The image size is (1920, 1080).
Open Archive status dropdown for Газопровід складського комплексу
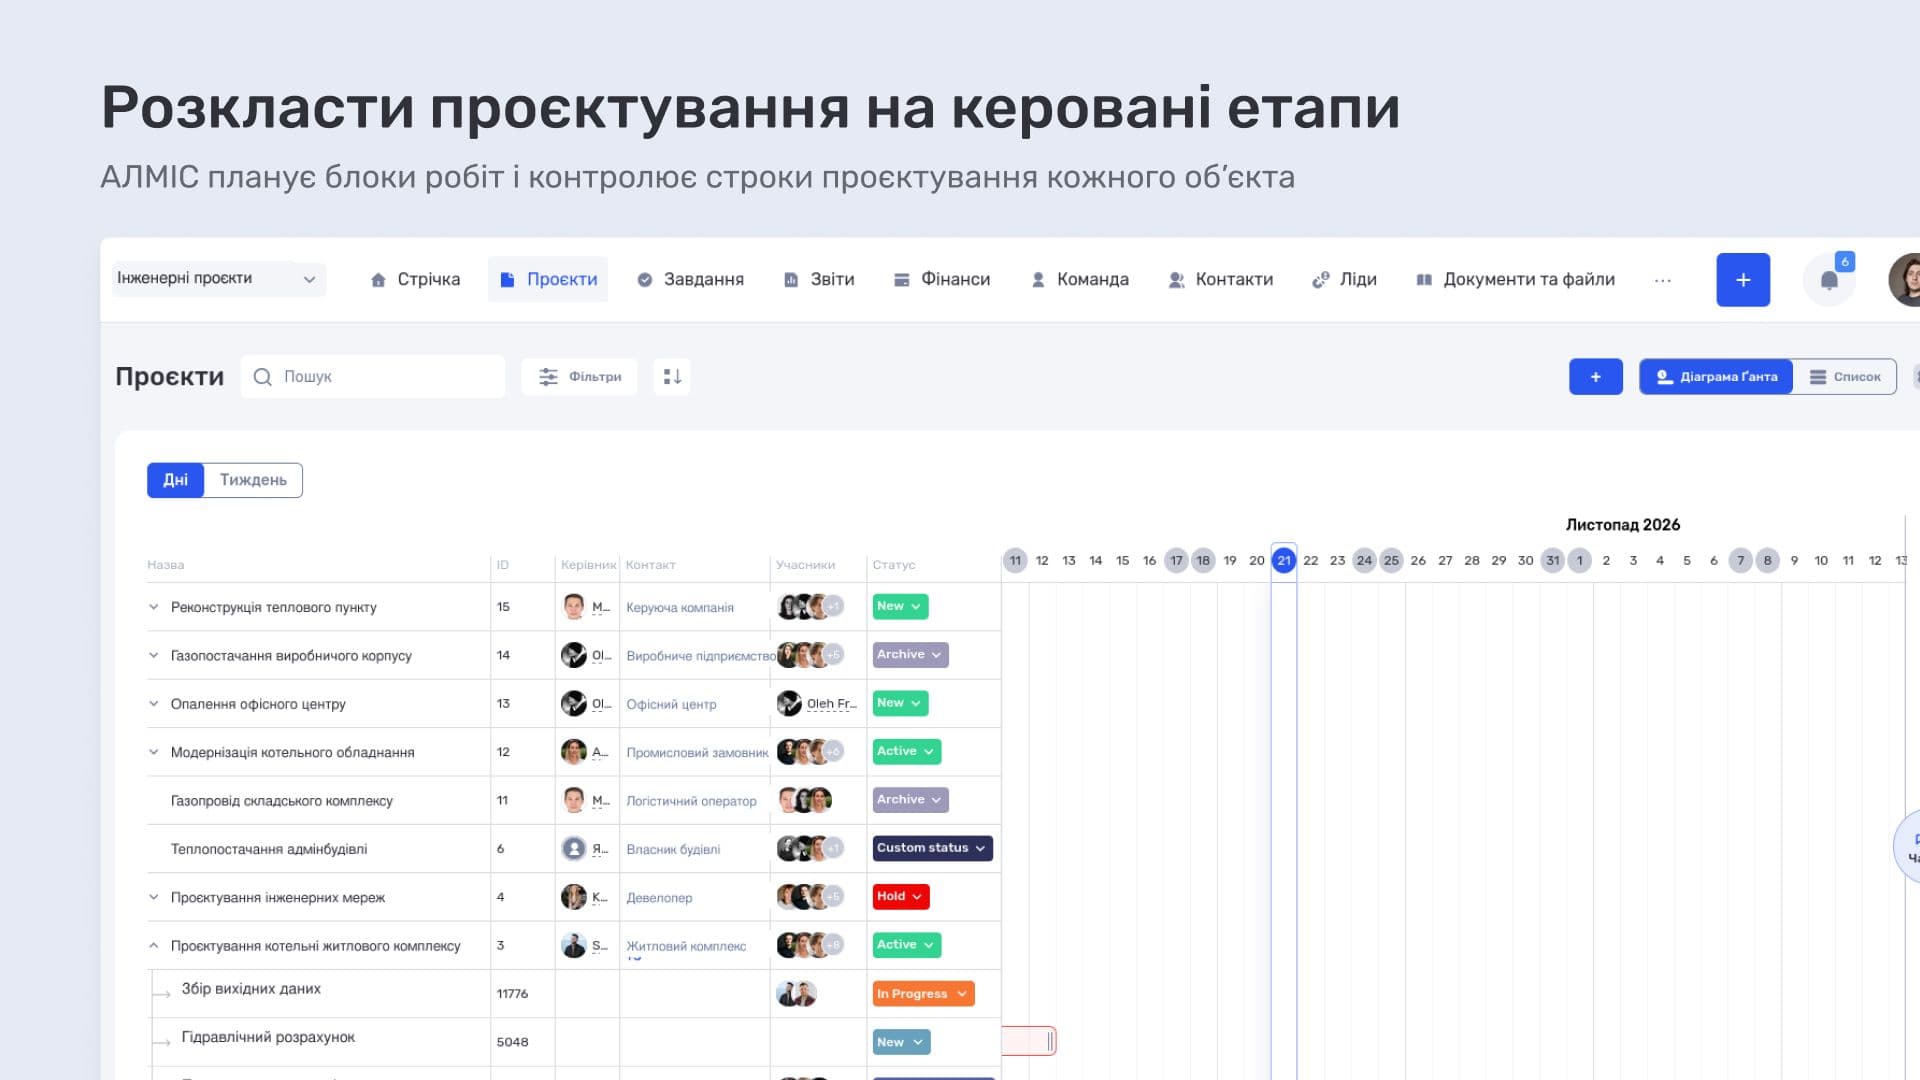pyautogui.click(x=910, y=800)
